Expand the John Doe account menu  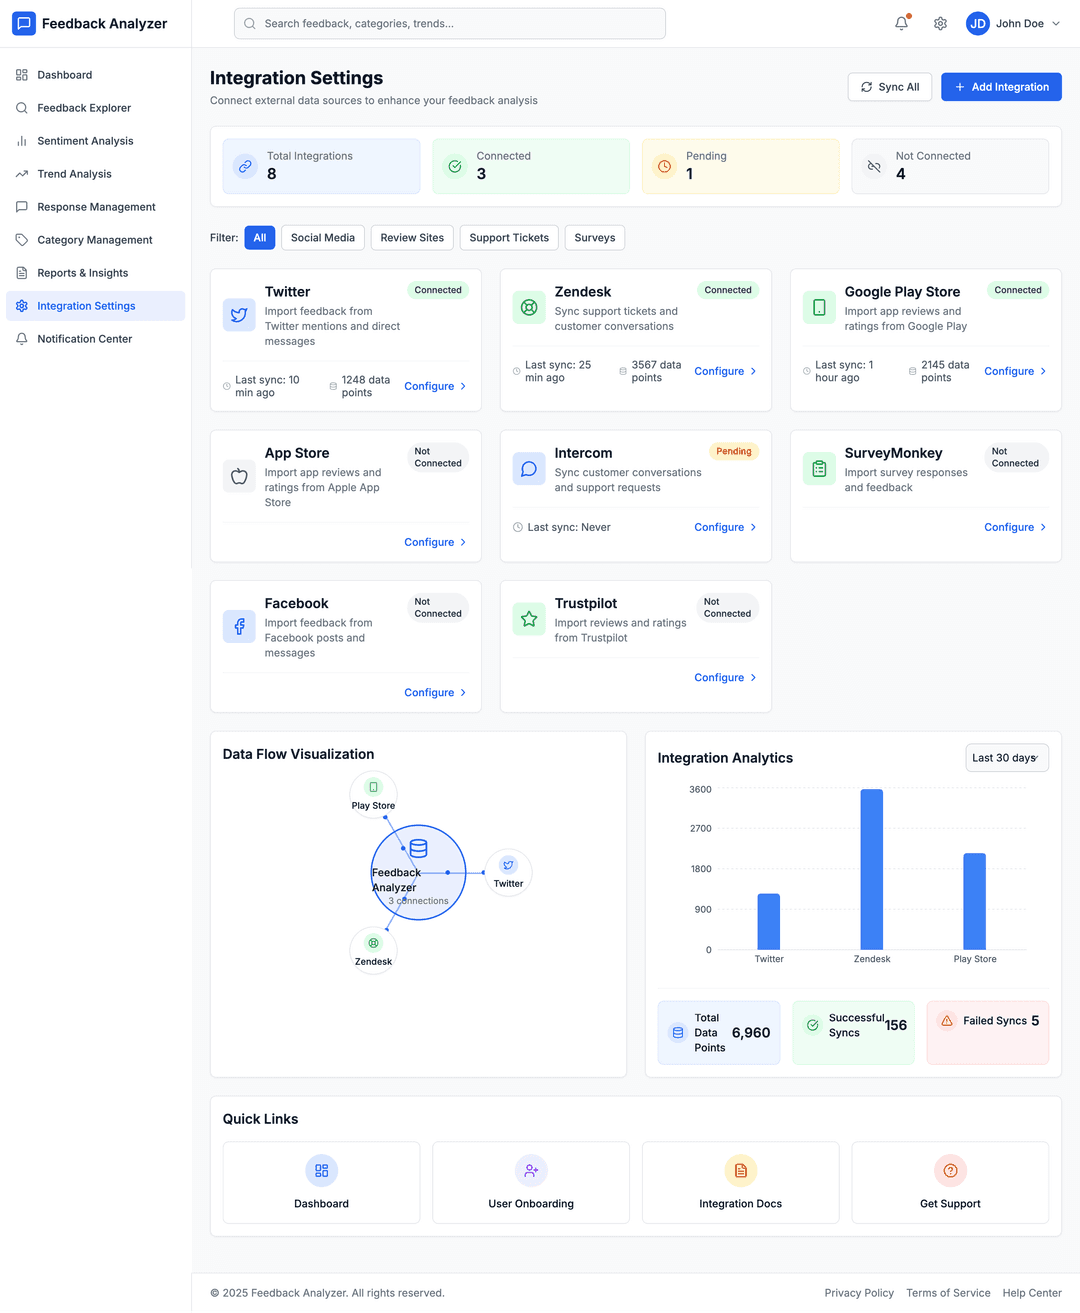coord(1013,23)
